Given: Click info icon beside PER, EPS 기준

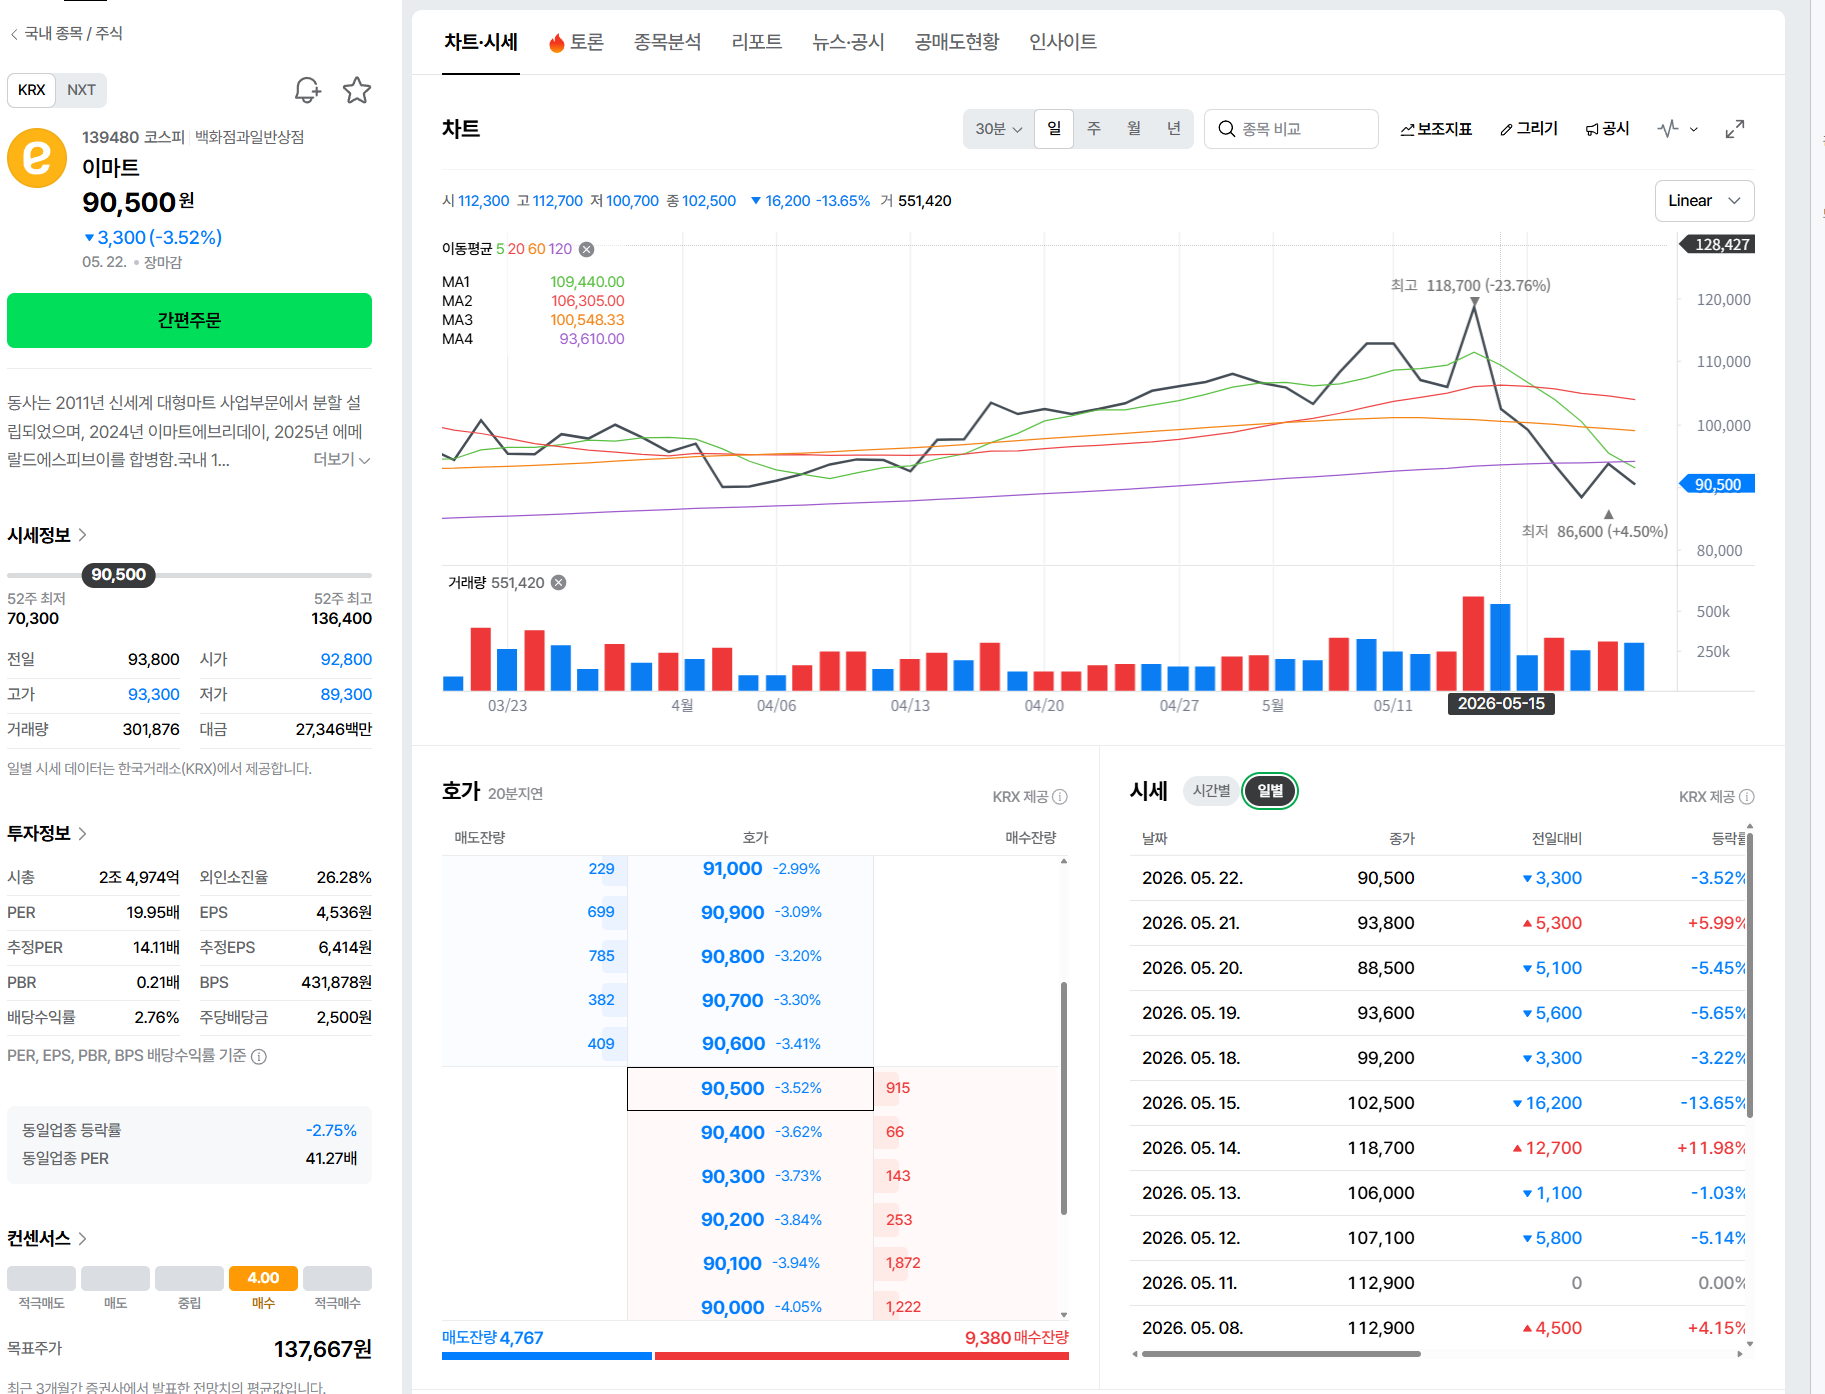Looking at the screenshot, I should pos(259,1057).
